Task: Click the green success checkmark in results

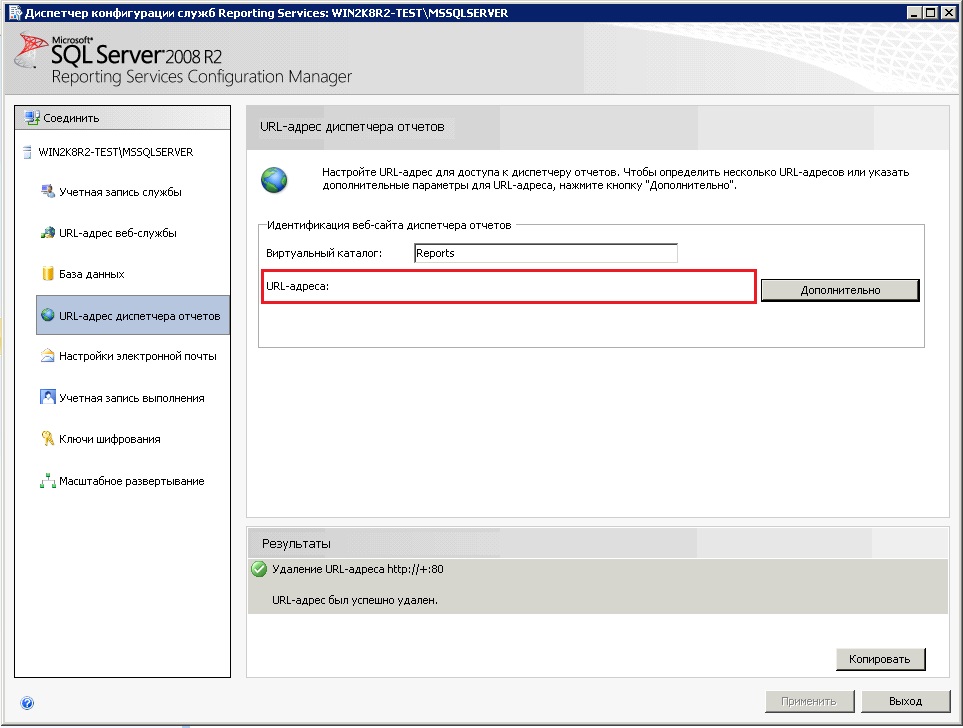Action: click(259, 570)
